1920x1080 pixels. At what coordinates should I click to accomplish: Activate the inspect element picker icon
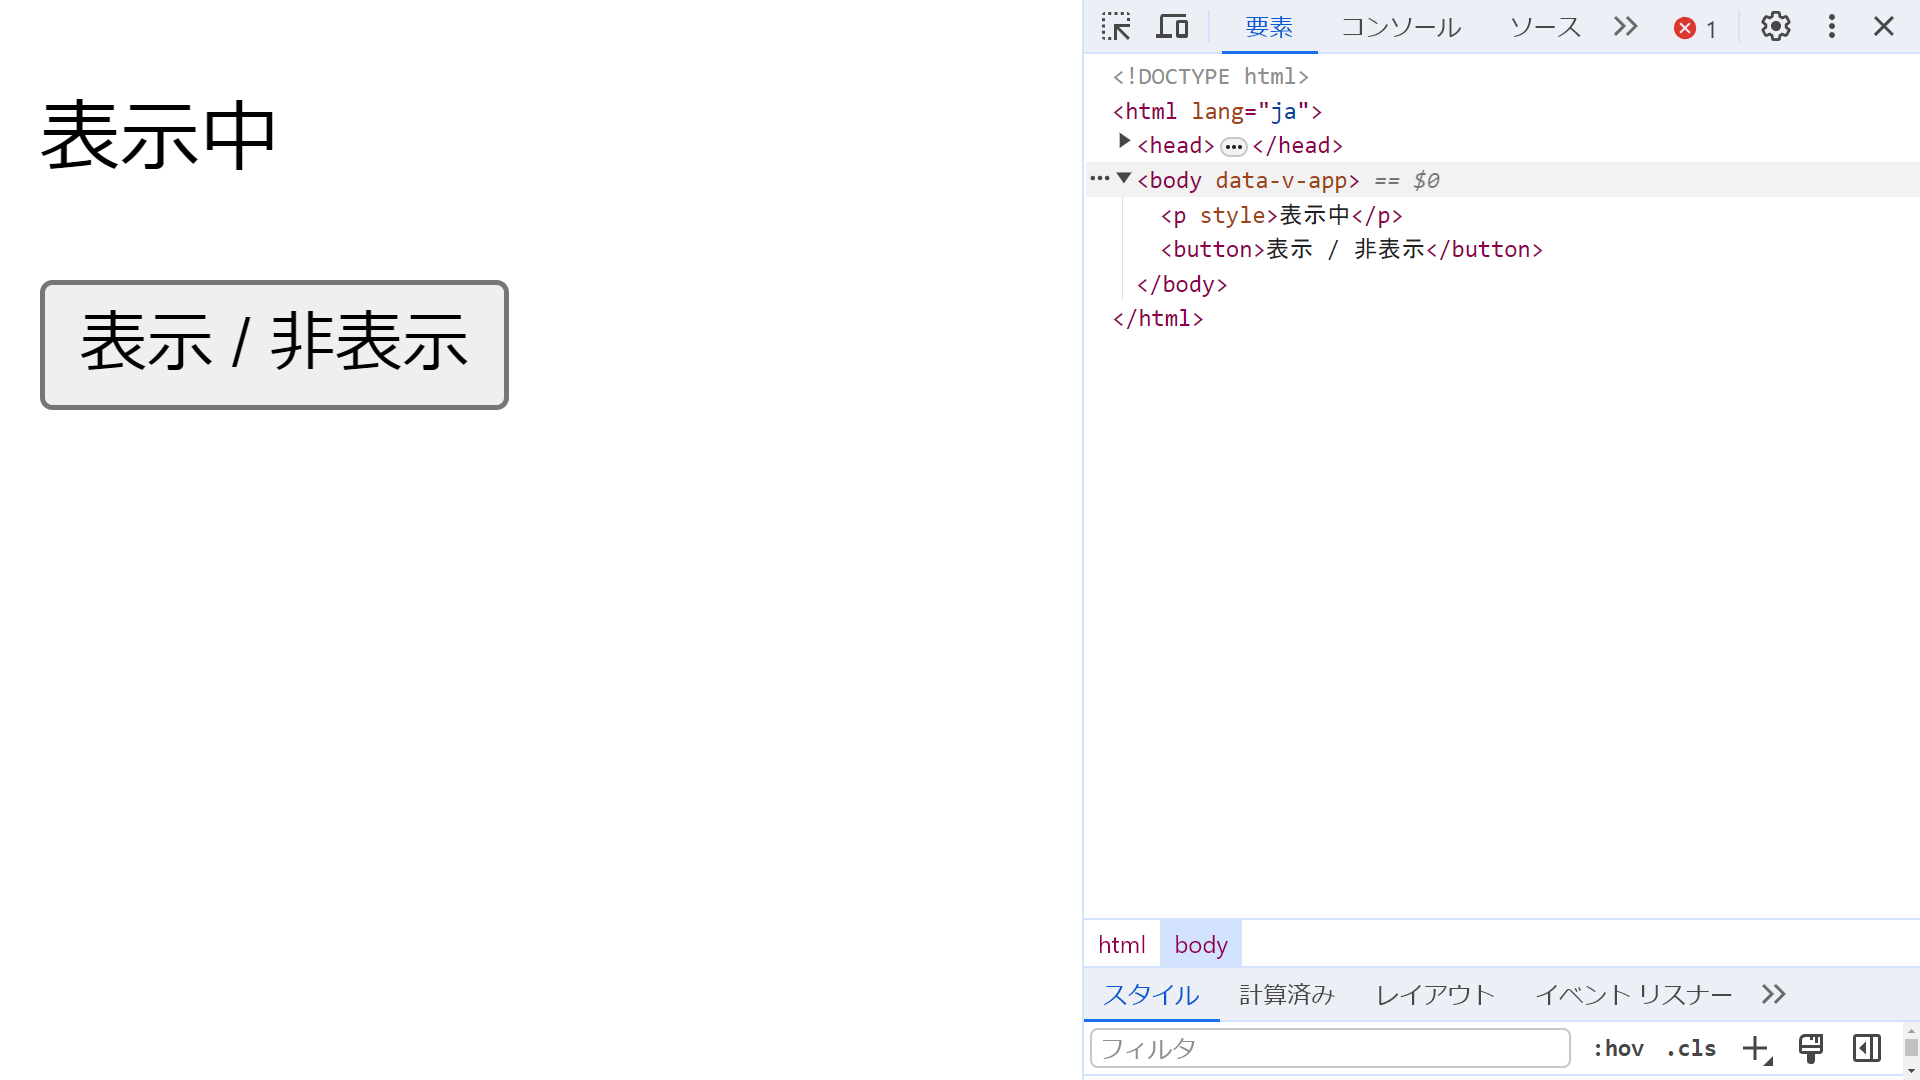pos(1116,27)
